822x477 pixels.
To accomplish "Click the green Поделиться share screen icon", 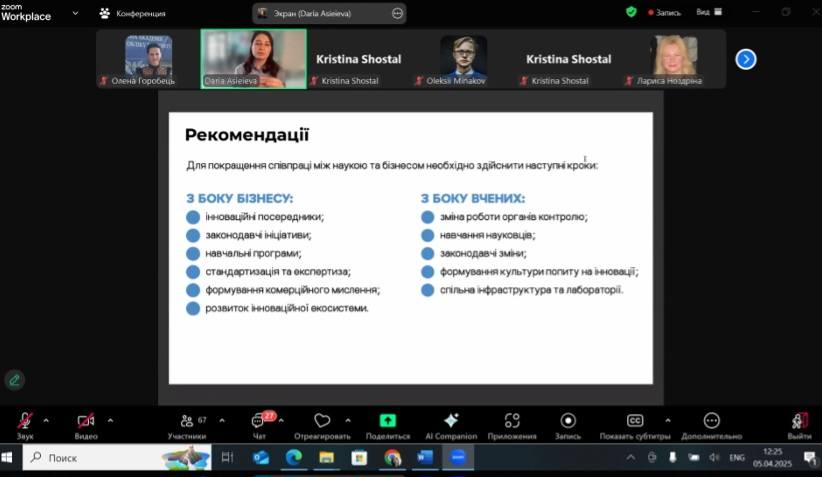I will (388, 421).
